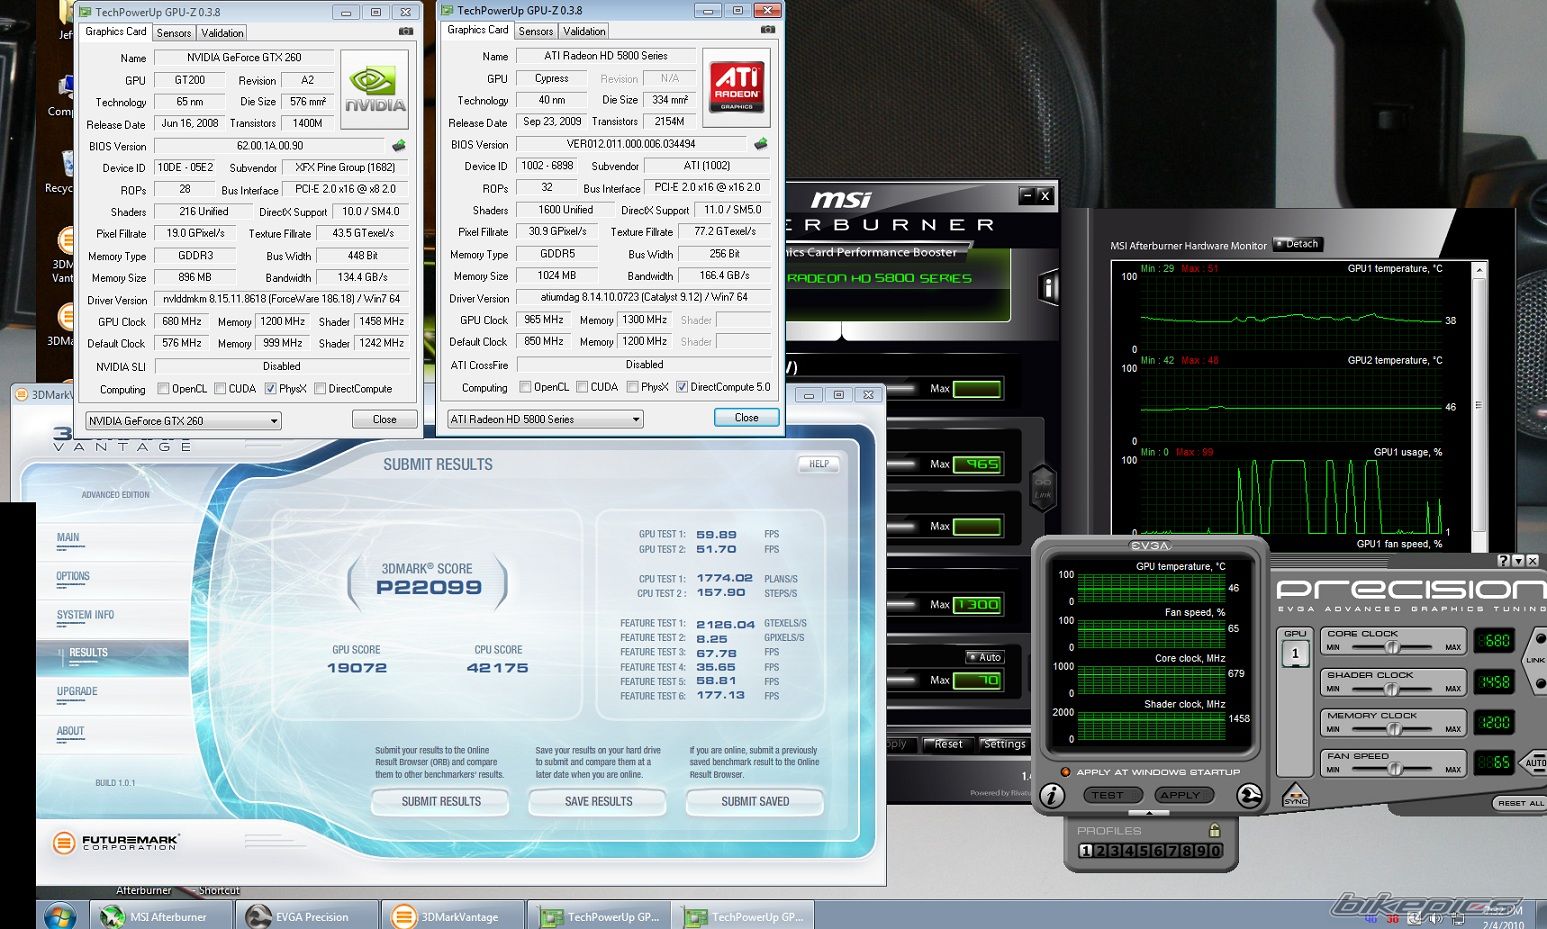Viewport: 1547px width, 929px height.
Task: Click Close in the NVIDIA GPU-Z window
Action: pyautogui.click(x=385, y=420)
